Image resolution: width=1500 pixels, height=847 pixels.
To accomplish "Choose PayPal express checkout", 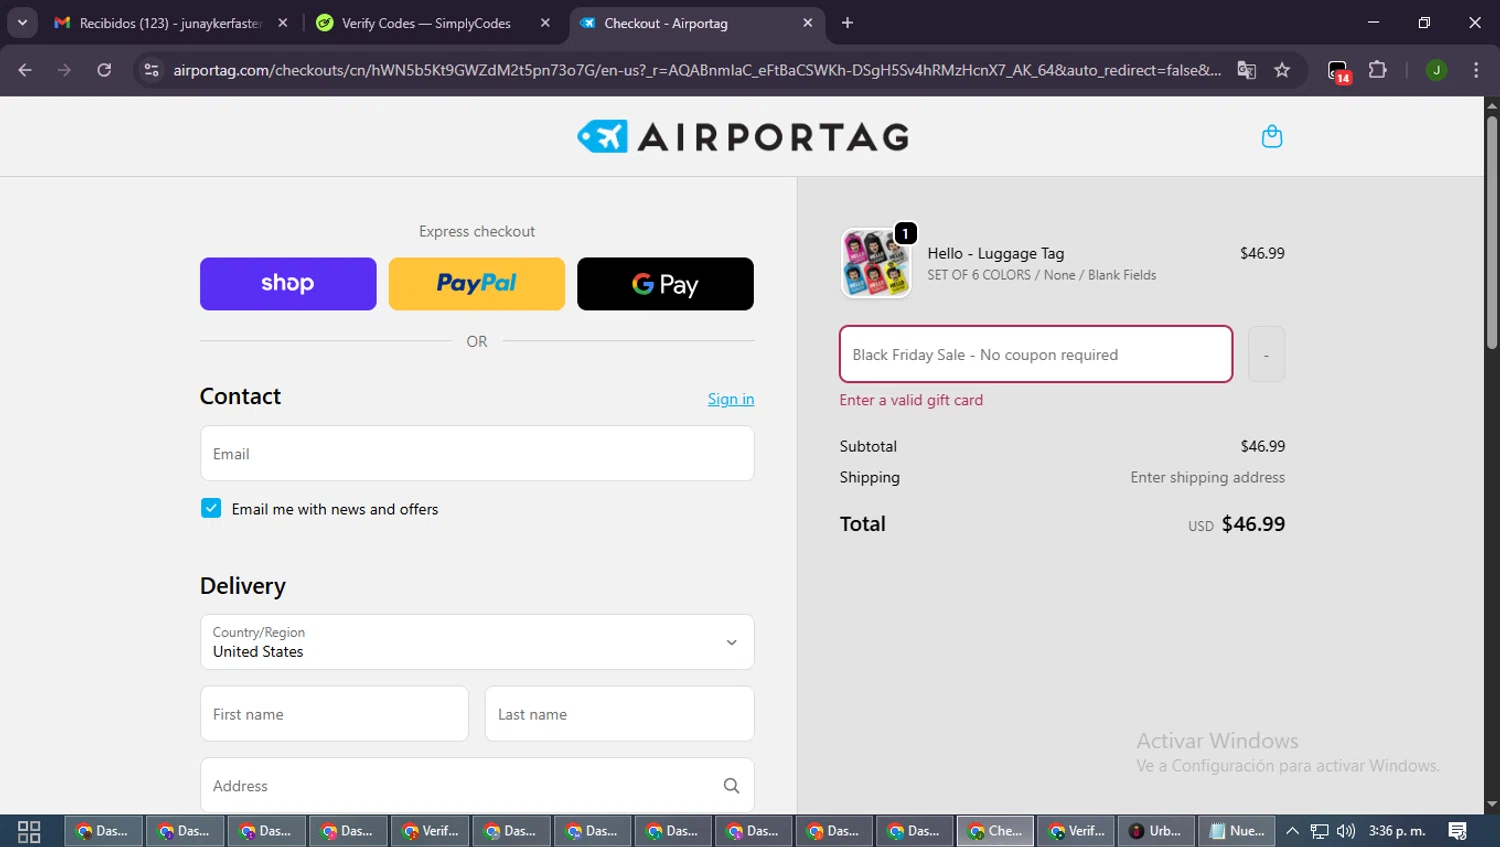I will coord(477,284).
